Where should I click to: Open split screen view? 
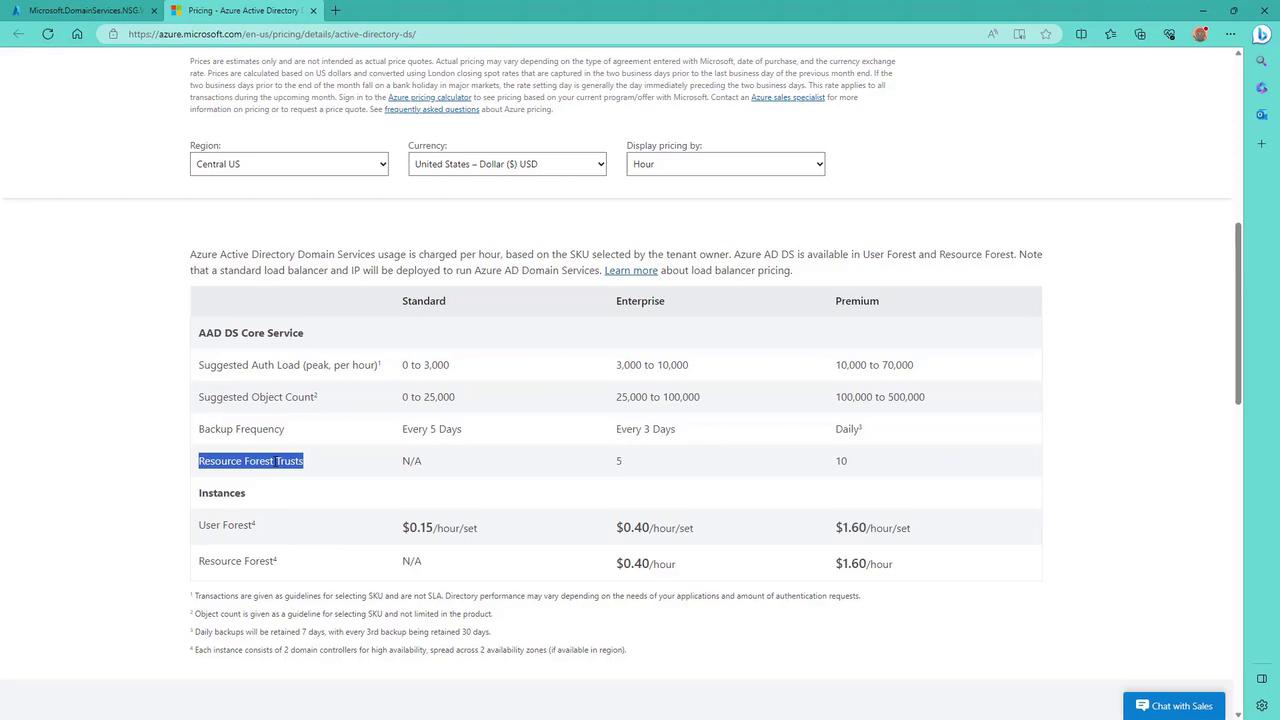click(x=1081, y=34)
